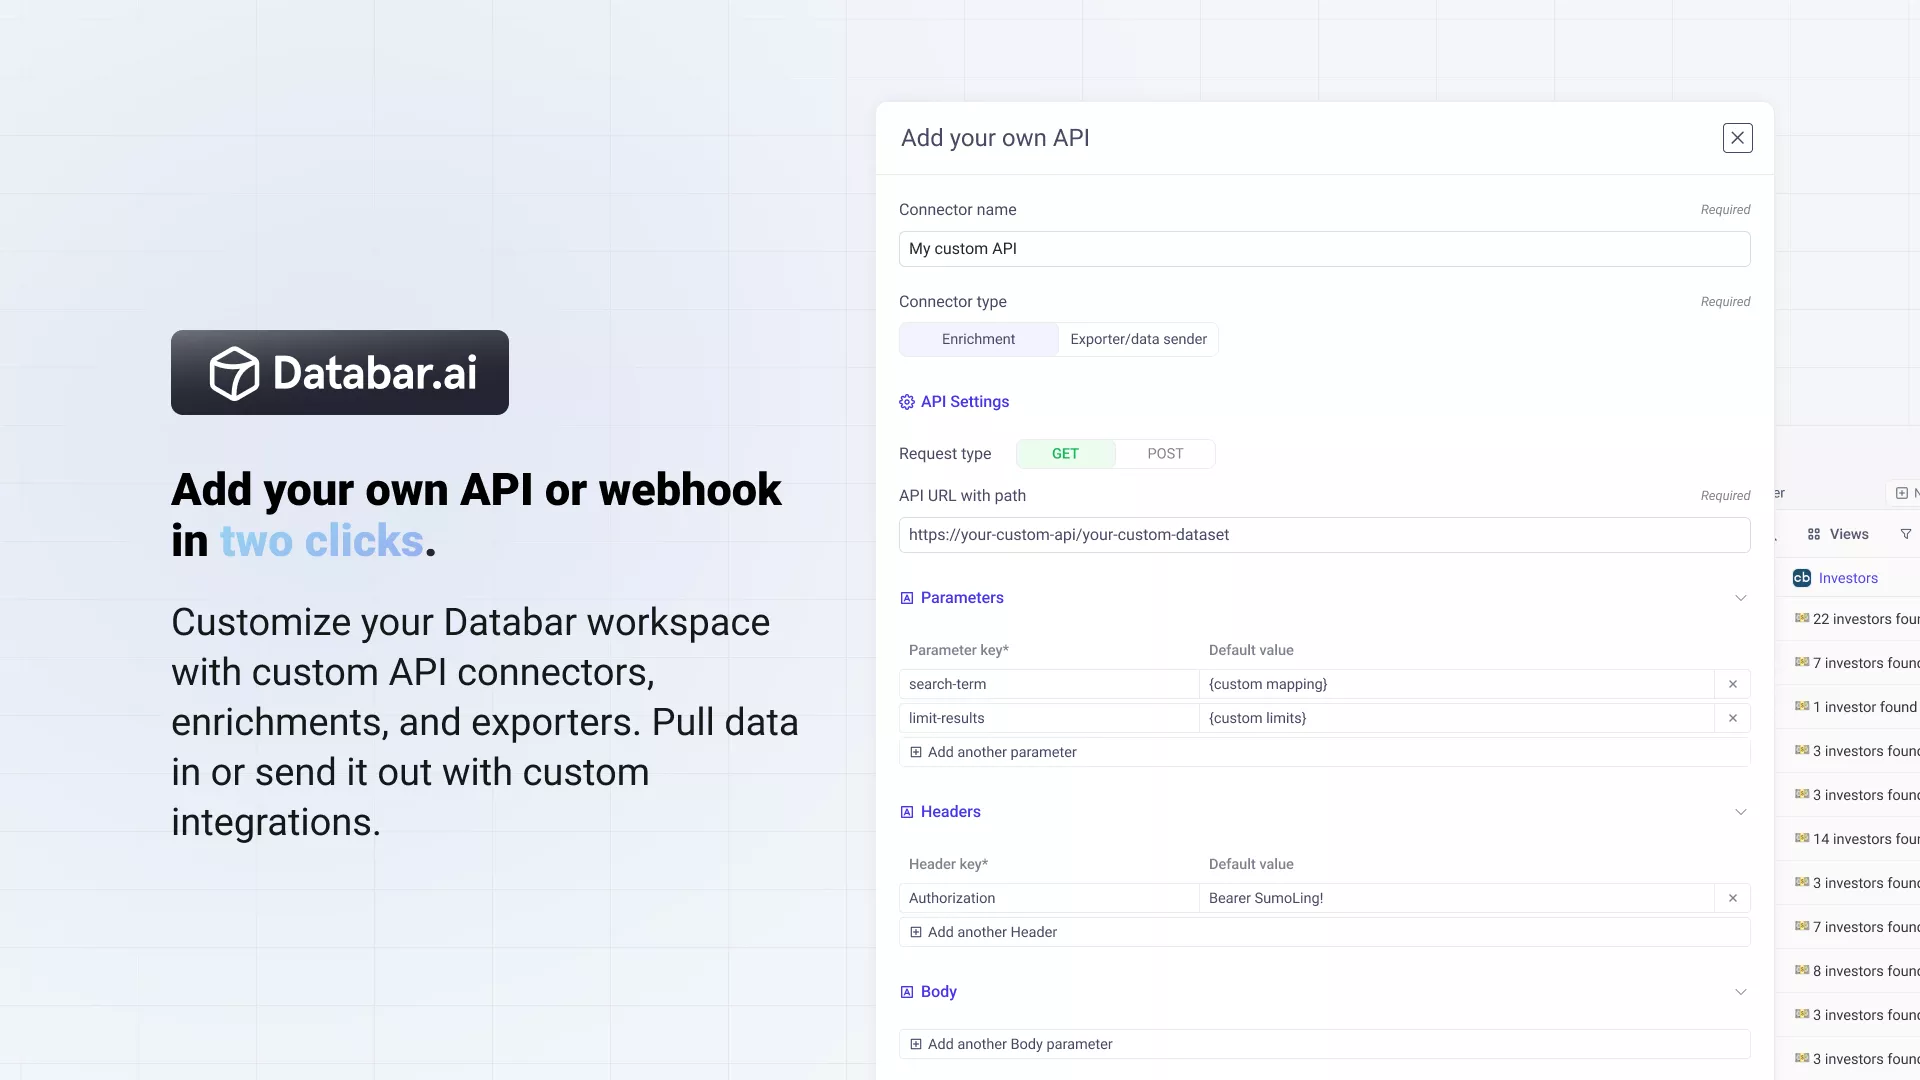Screen dimensions: 1920x1080
Task: Collapse the Body section chevron
Action: [x=1740, y=992]
